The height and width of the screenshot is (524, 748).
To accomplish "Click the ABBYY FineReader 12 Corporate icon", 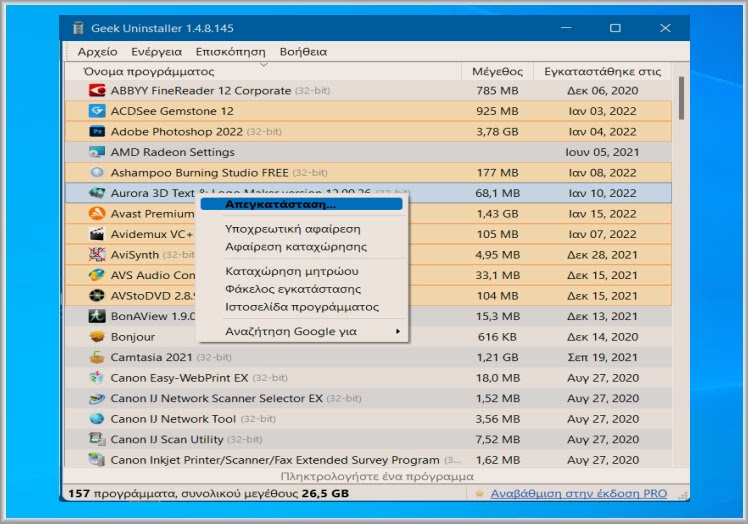I will tap(97, 90).
